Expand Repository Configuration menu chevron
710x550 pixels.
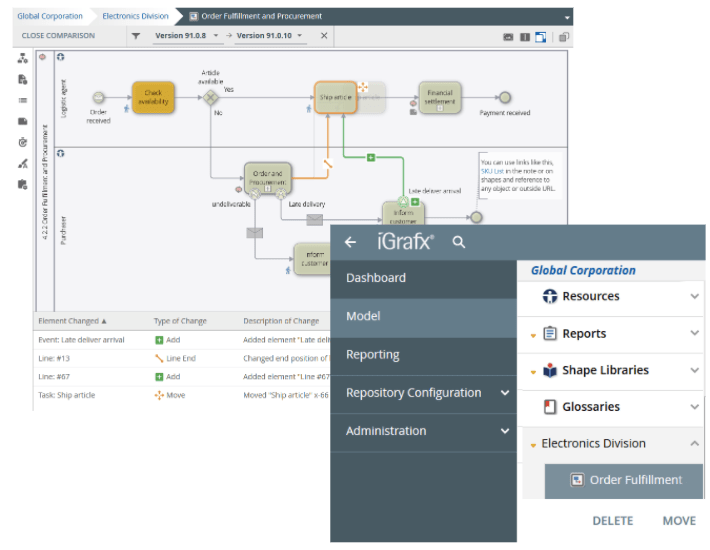[505, 393]
